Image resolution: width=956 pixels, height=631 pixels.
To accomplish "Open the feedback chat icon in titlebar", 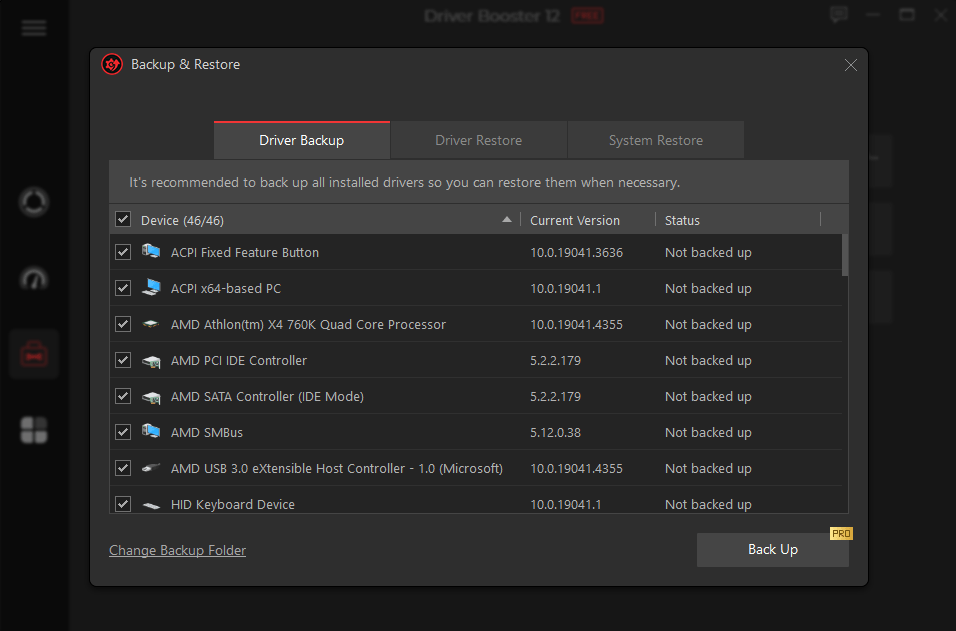I will tap(838, 15).
